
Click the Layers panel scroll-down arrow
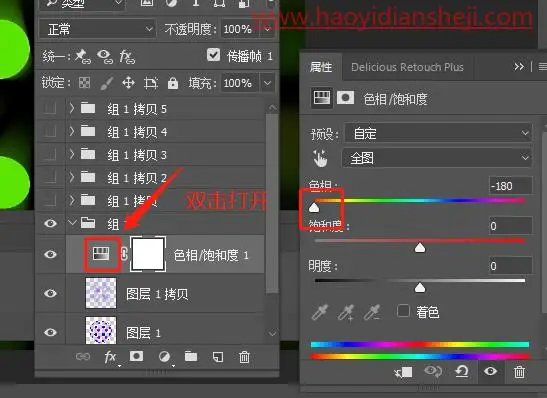click(x=272, y=334)
